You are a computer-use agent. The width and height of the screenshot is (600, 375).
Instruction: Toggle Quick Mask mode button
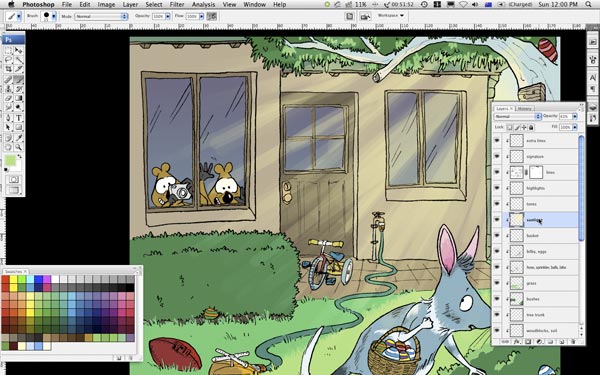click(14, 179)
